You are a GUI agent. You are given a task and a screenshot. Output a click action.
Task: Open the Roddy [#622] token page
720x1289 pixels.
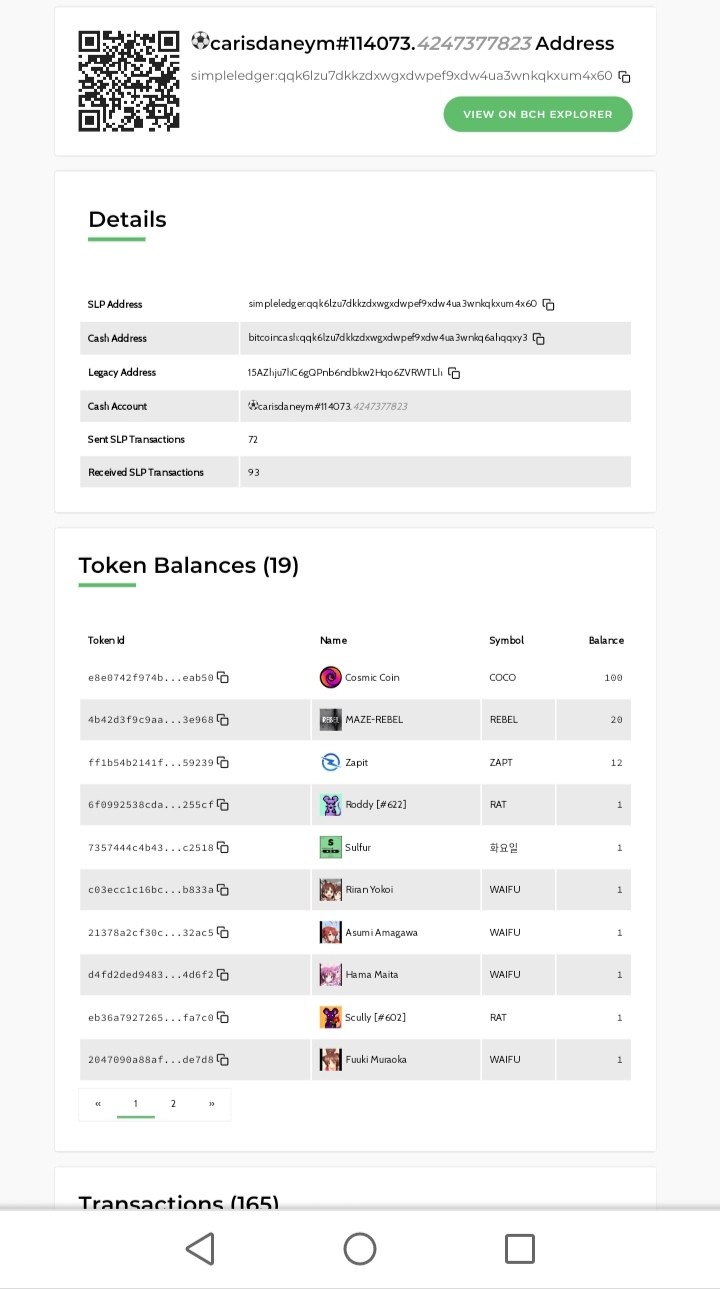[x=375, y=805]
